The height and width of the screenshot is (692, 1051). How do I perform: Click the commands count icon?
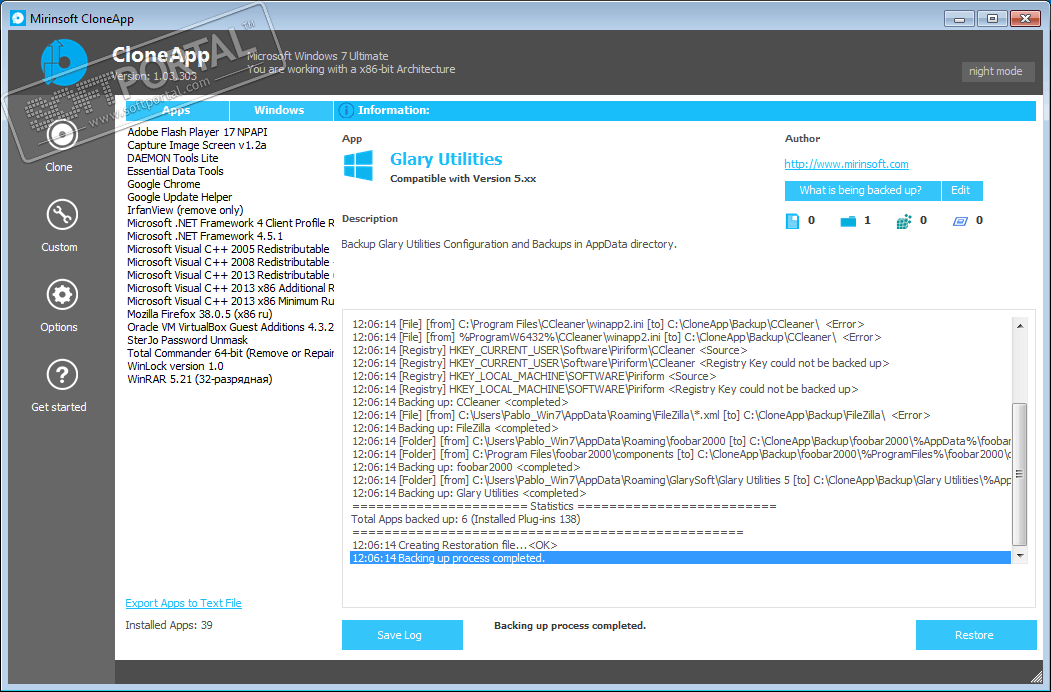click(960, 221)
